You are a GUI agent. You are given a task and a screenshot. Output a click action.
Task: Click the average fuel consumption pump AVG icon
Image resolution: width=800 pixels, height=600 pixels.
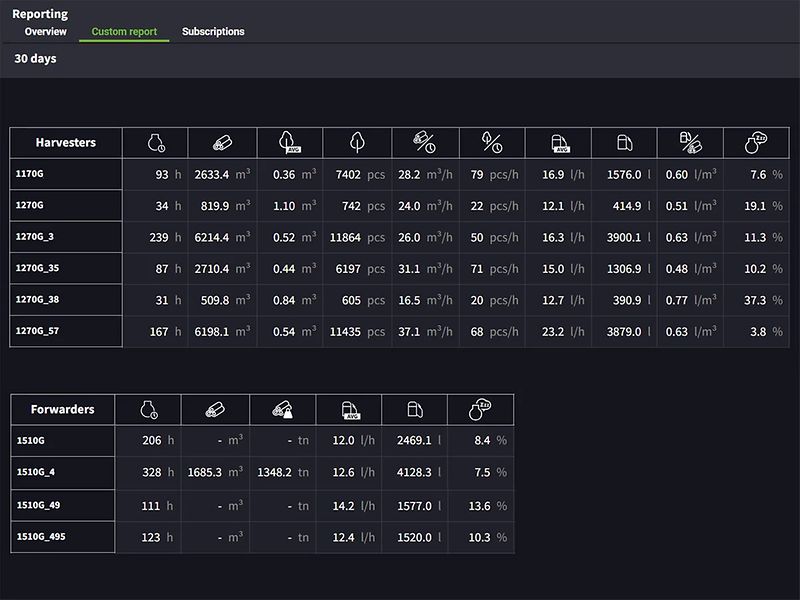pos(557,142)
